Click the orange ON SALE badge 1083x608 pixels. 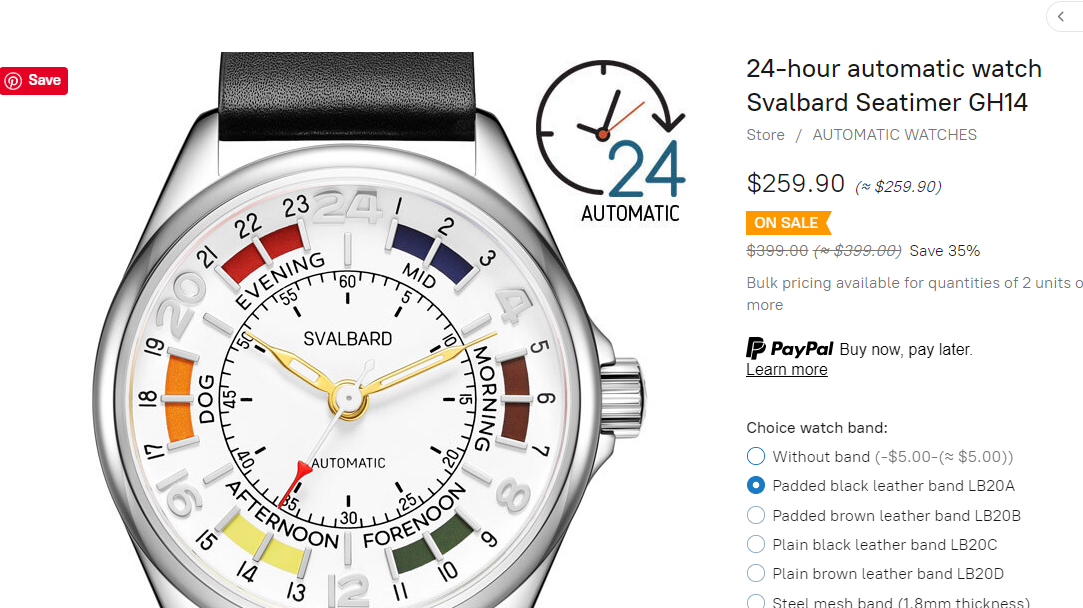[x=788, y=223]
